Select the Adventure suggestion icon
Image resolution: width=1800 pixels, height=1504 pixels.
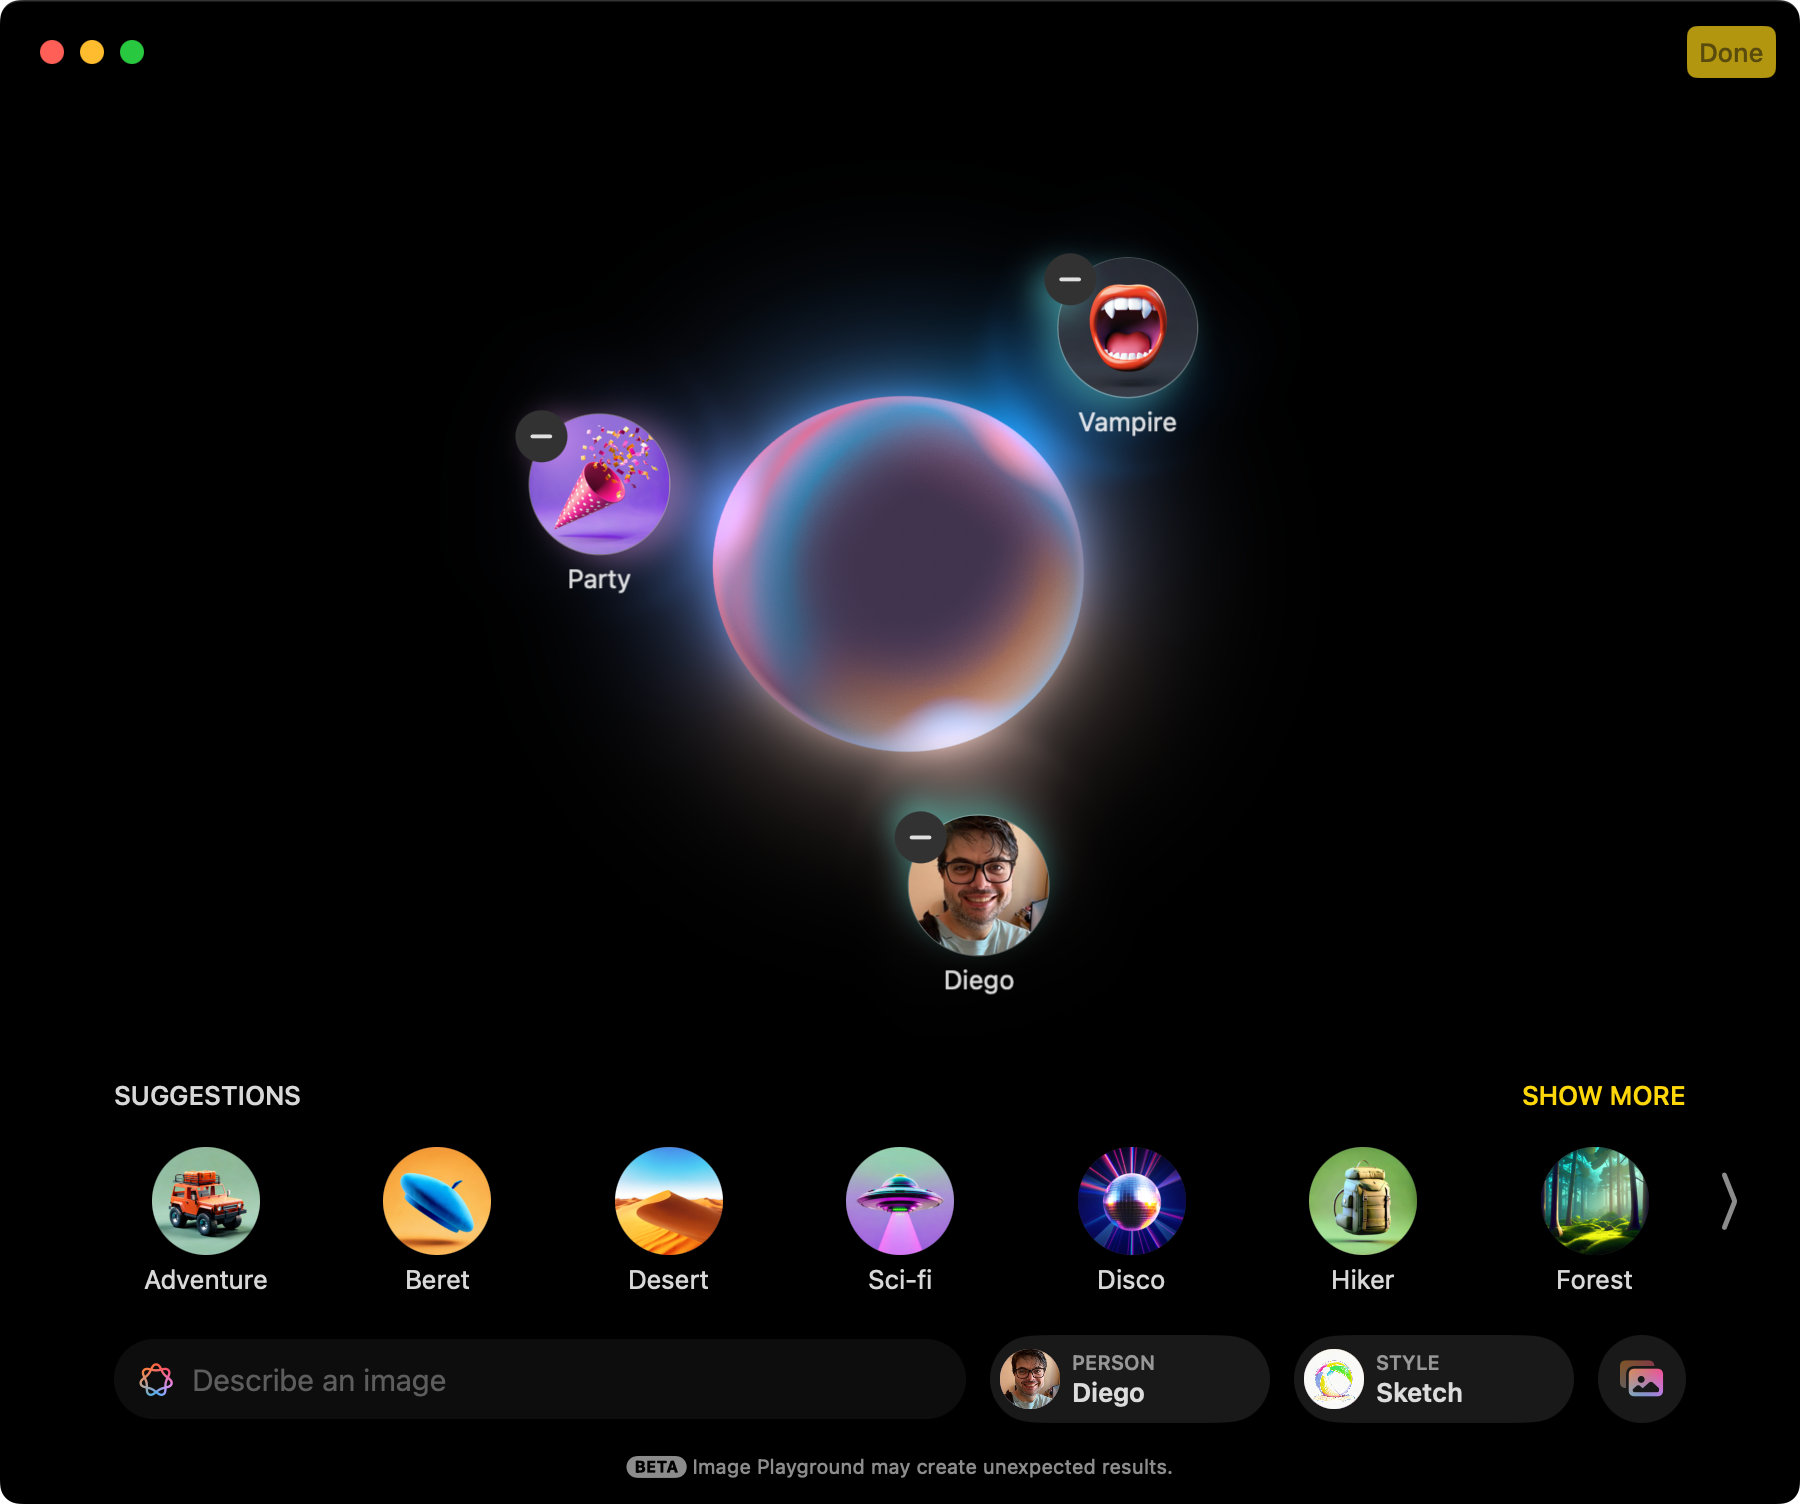pyautogui.click(x=205, y=1201)
